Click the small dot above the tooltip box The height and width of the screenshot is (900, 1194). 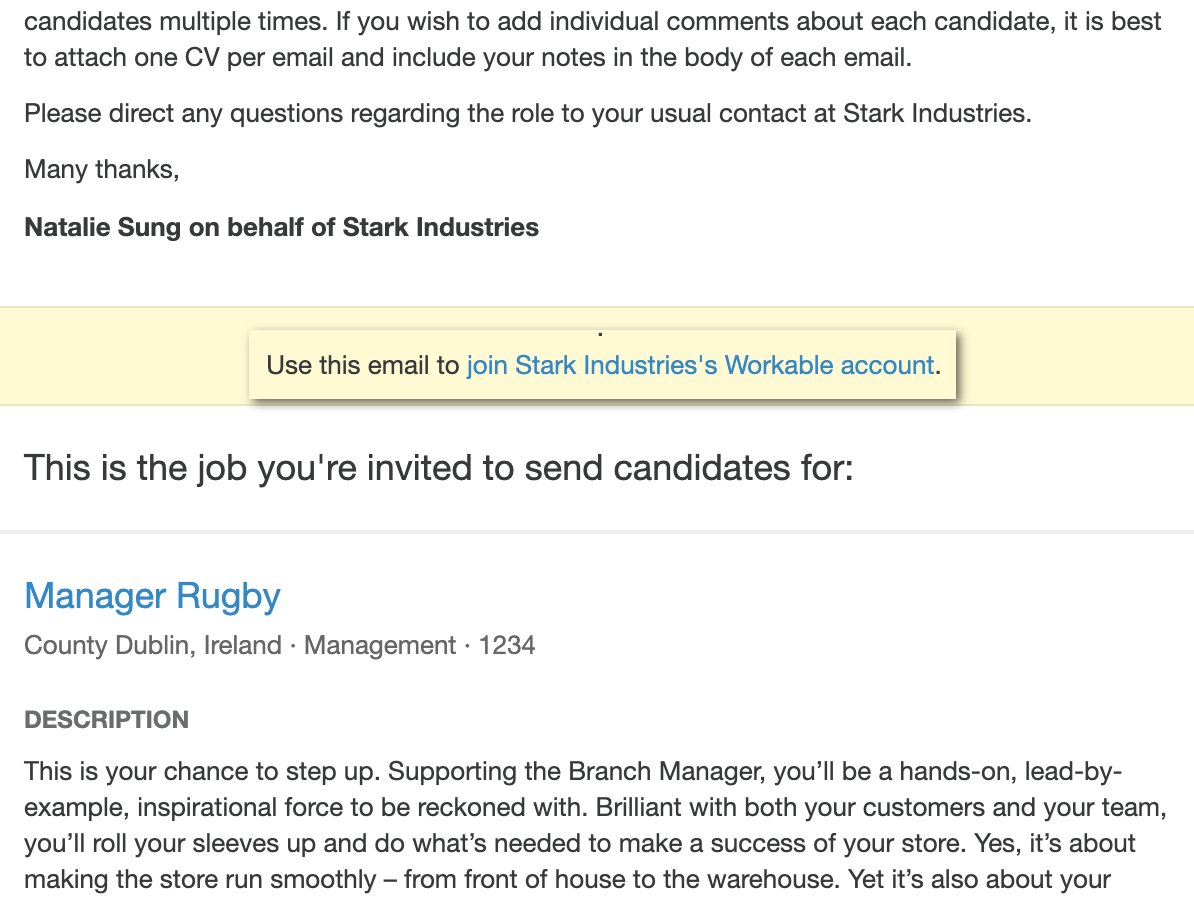tap(600, 334)
